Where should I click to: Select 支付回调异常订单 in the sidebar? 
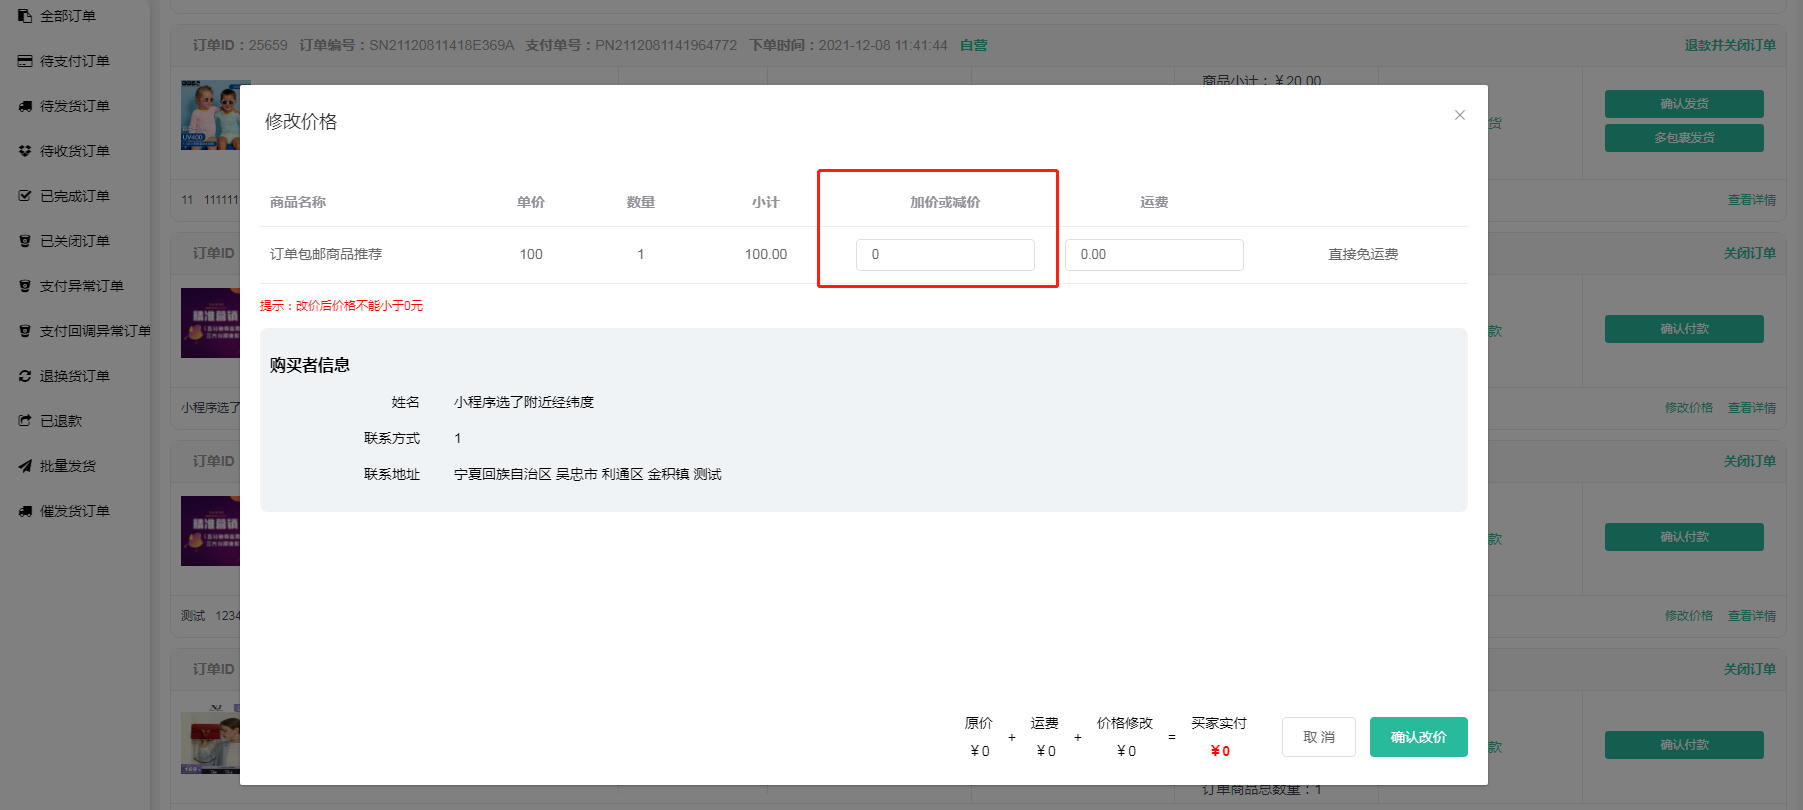pyautogui.click(x=95, y=331)
